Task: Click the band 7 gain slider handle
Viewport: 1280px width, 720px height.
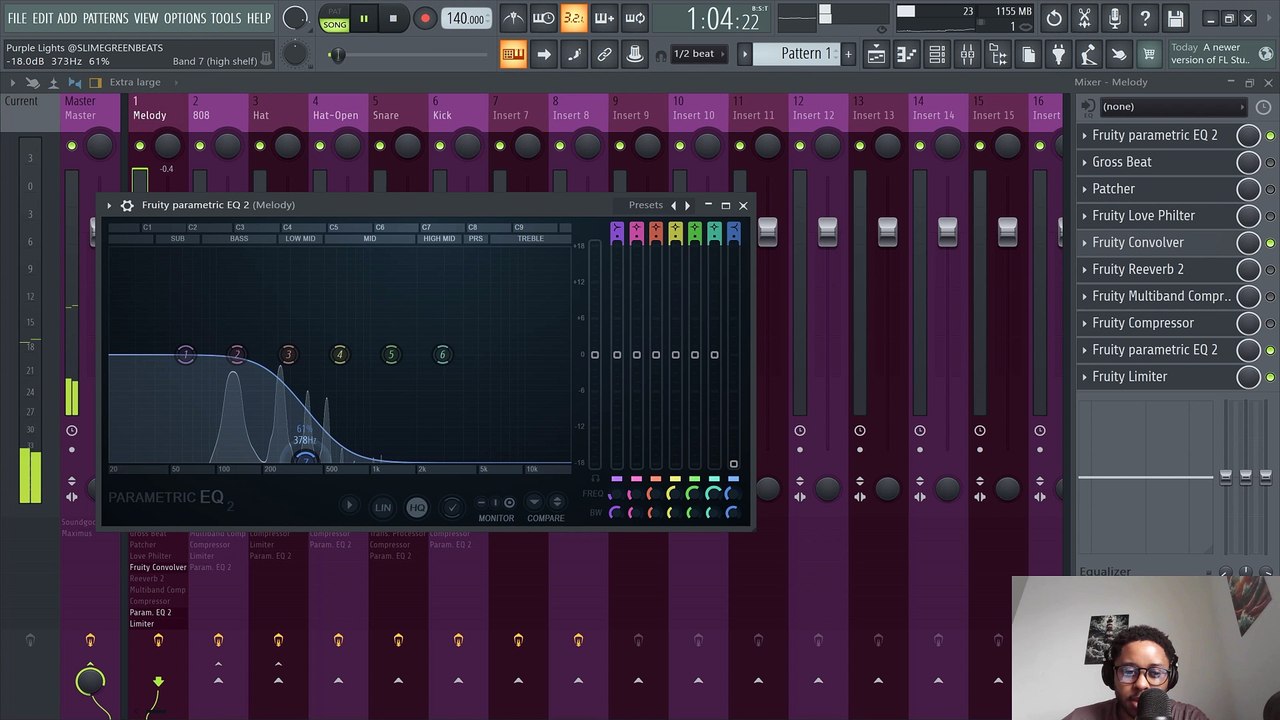Action: point(733,464)
